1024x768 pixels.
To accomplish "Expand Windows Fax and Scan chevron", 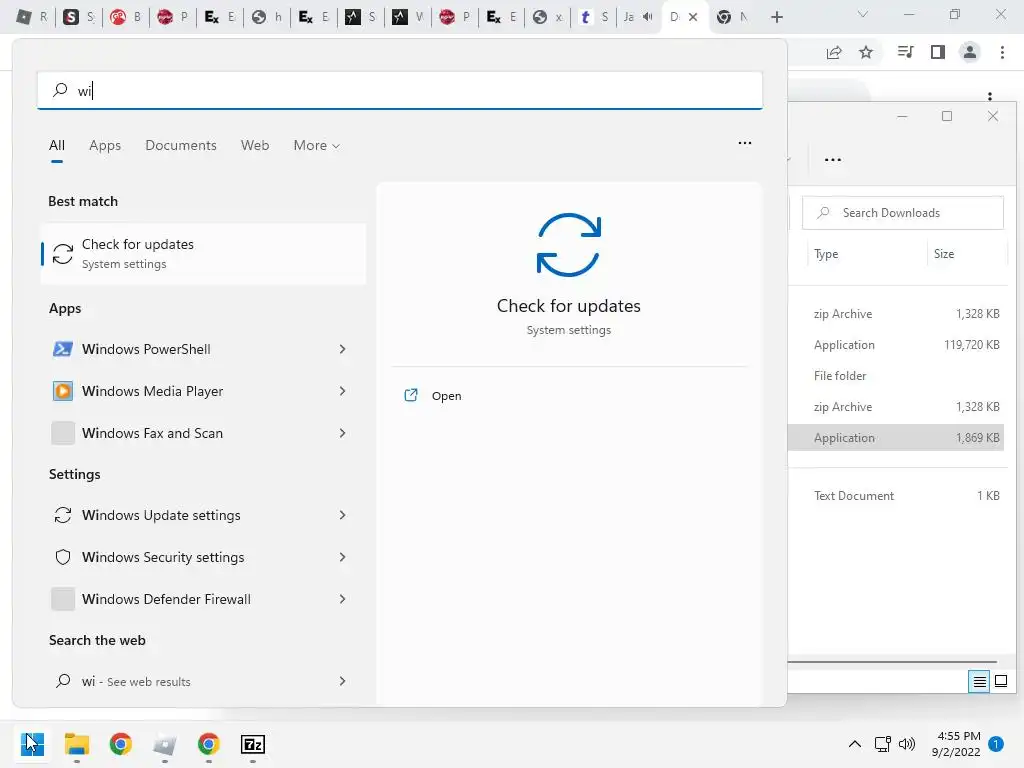I will [342, 433].
